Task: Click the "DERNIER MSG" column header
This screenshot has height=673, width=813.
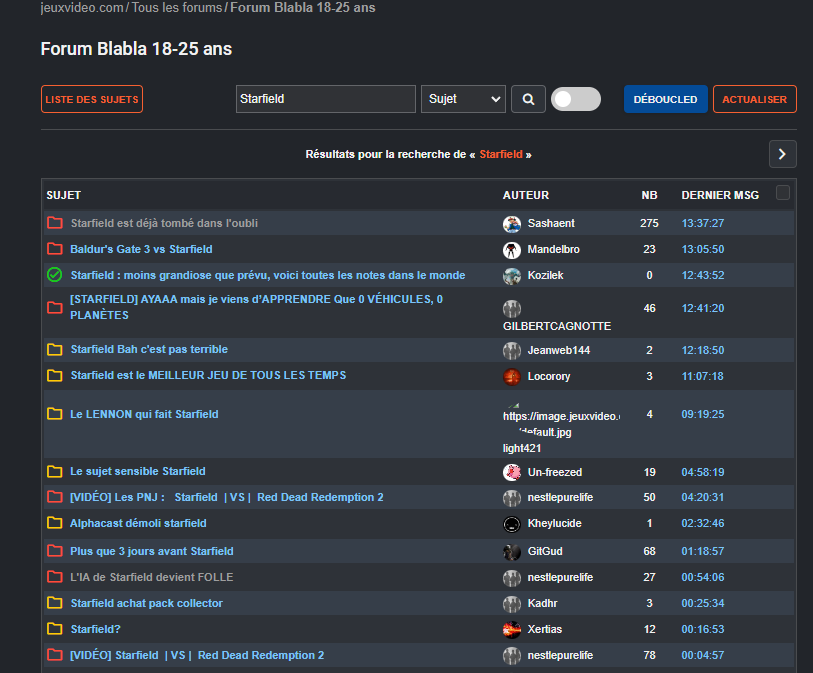Action: click(720, 195)
